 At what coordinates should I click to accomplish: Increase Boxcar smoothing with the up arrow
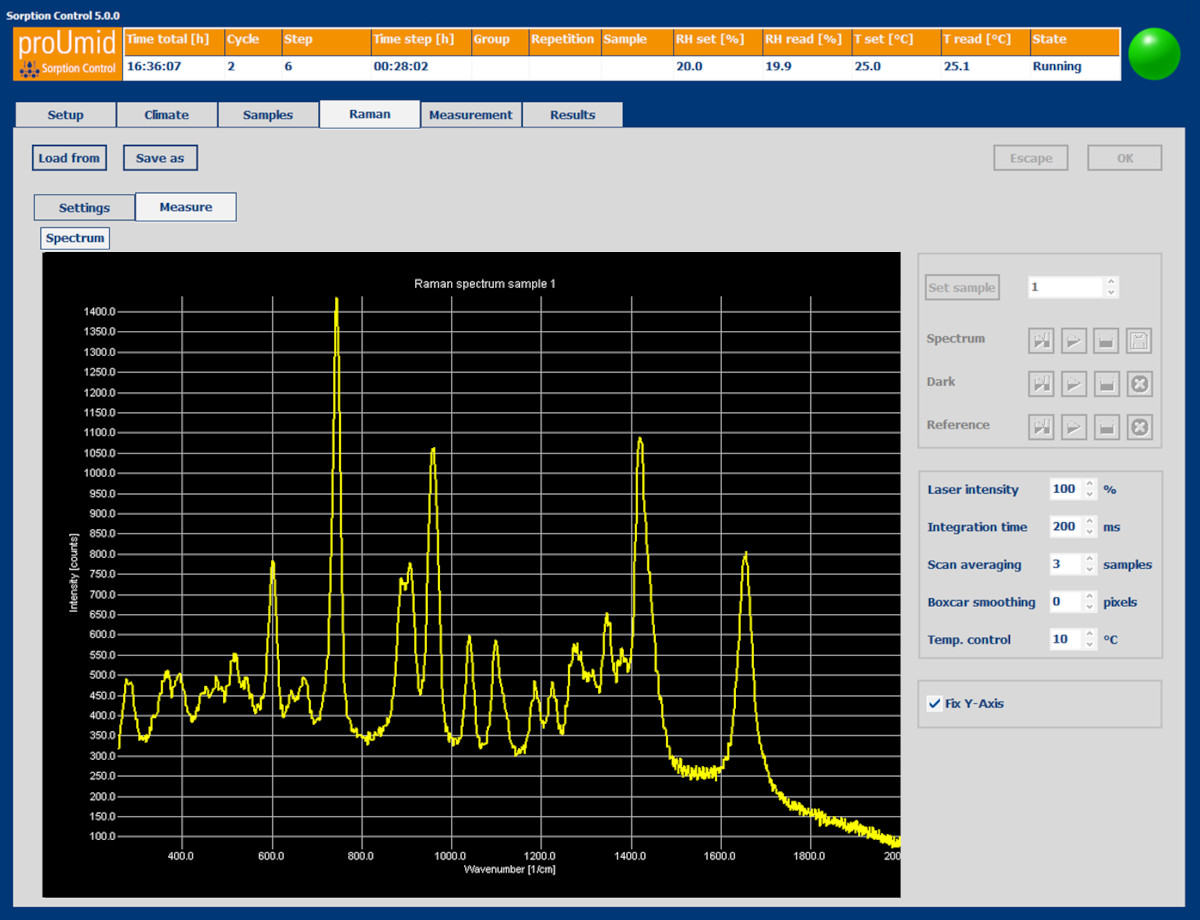1090,597
